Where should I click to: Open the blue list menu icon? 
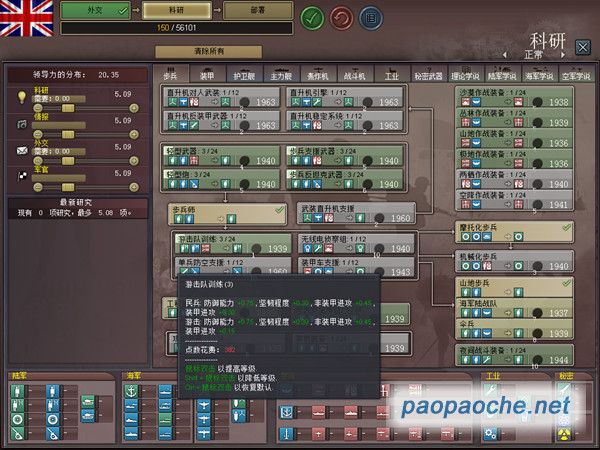(x=370, y=18)
